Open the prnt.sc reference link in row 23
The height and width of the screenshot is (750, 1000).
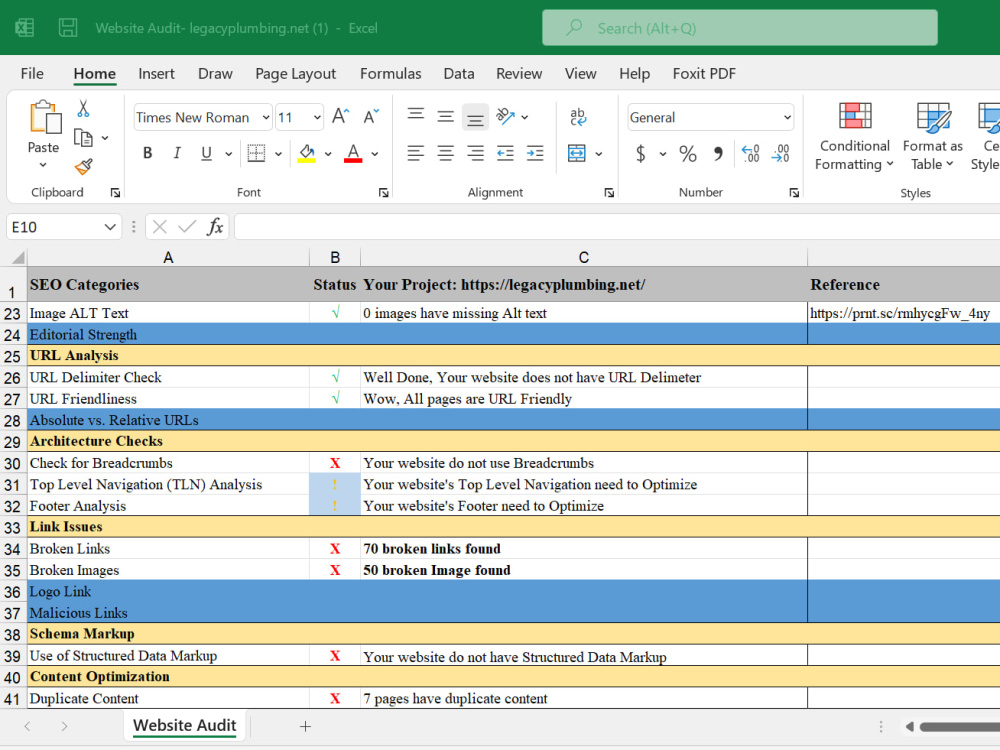click(x=899, y=313)
